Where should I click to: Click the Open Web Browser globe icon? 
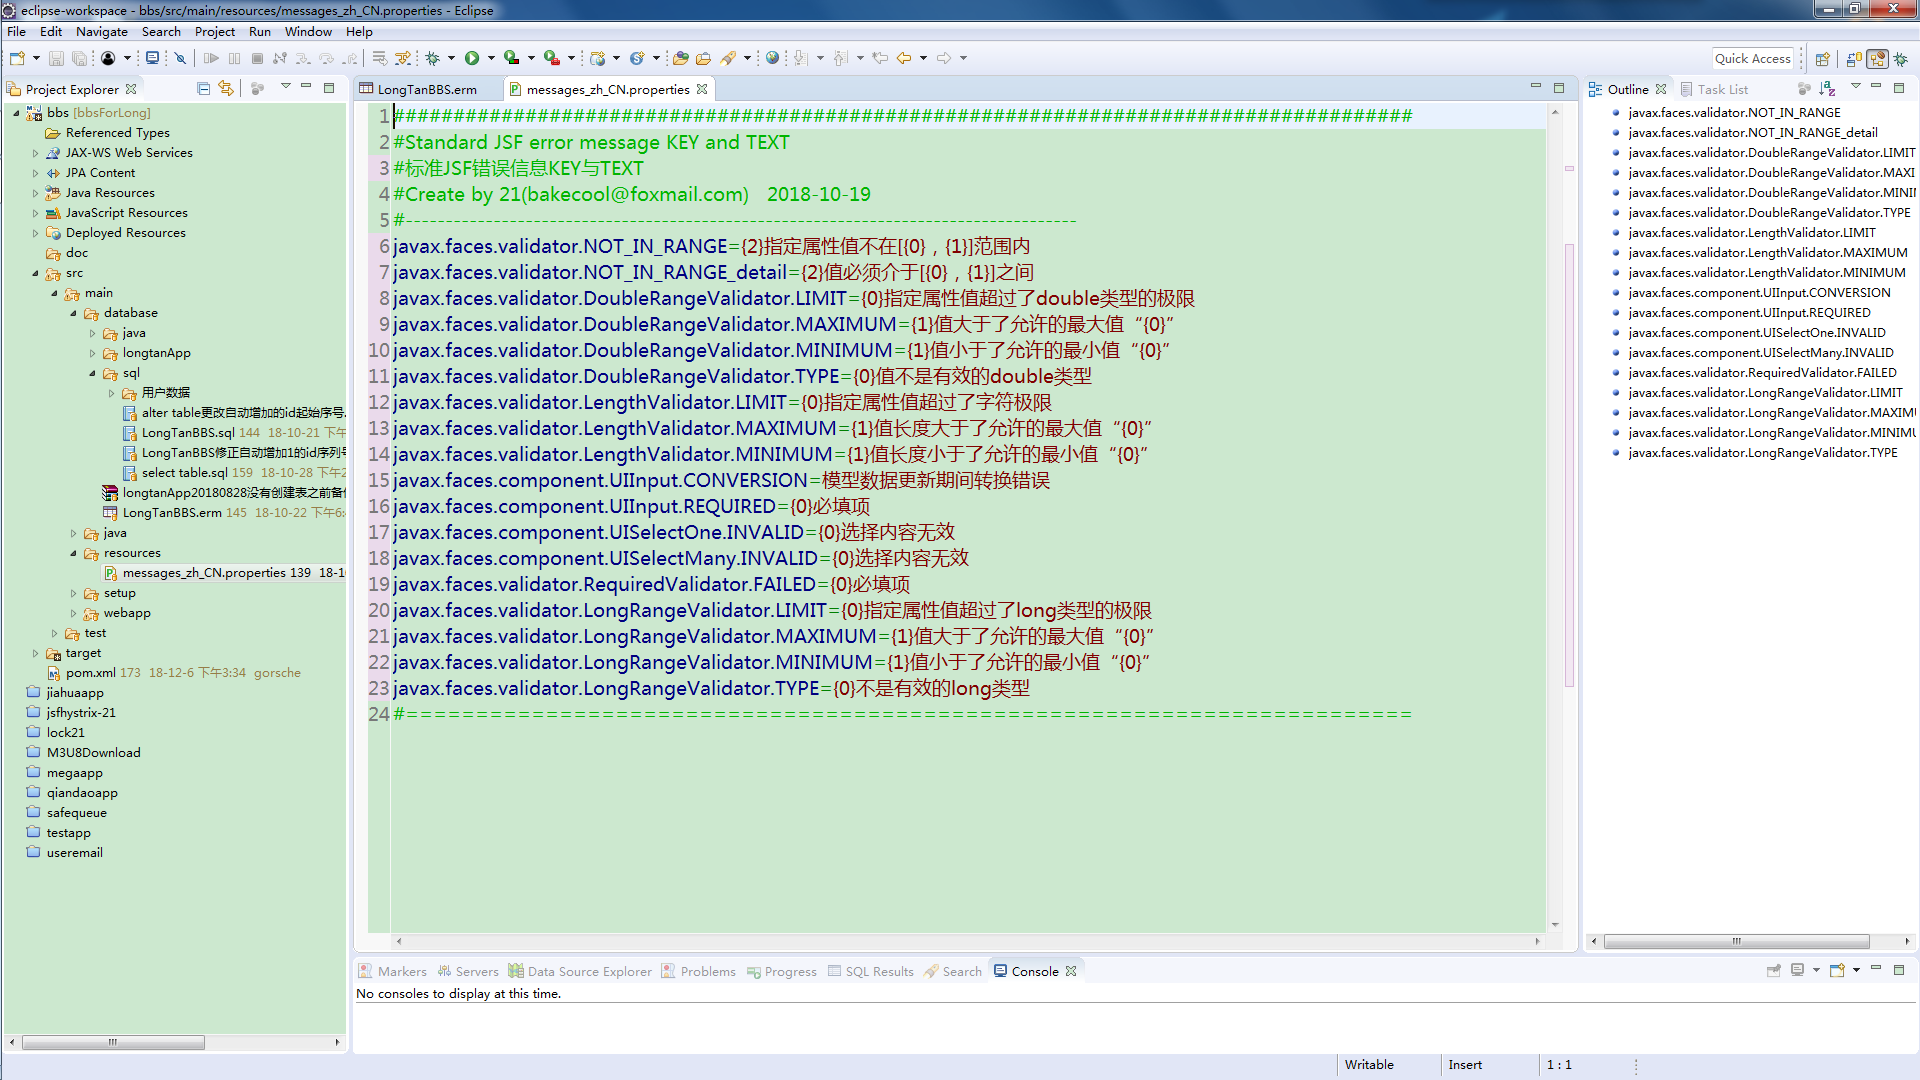pos(772,58)
